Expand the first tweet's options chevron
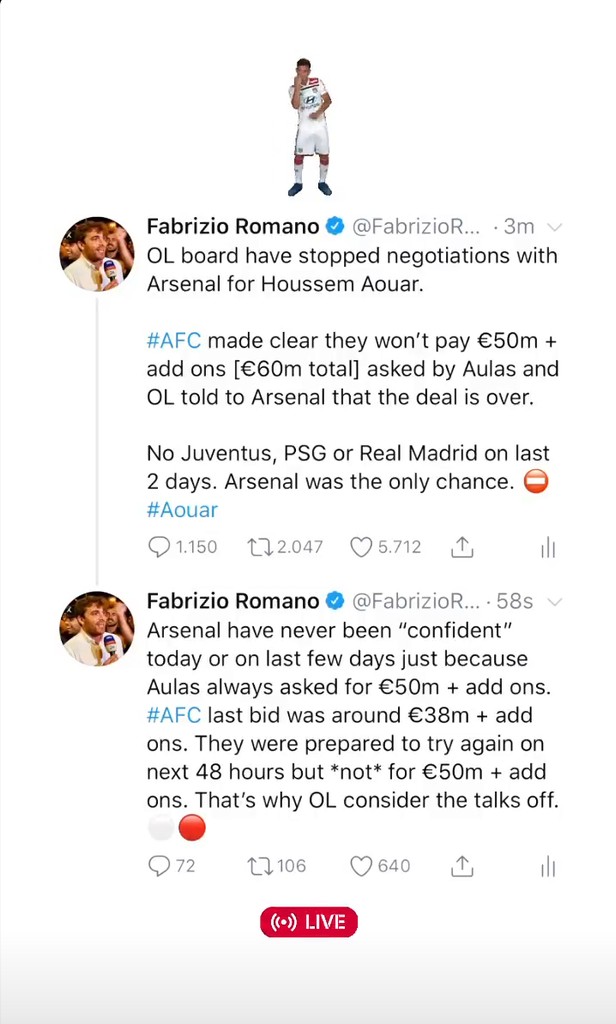The height and width of the screenshot is (1024, 616). click(555, 227)
